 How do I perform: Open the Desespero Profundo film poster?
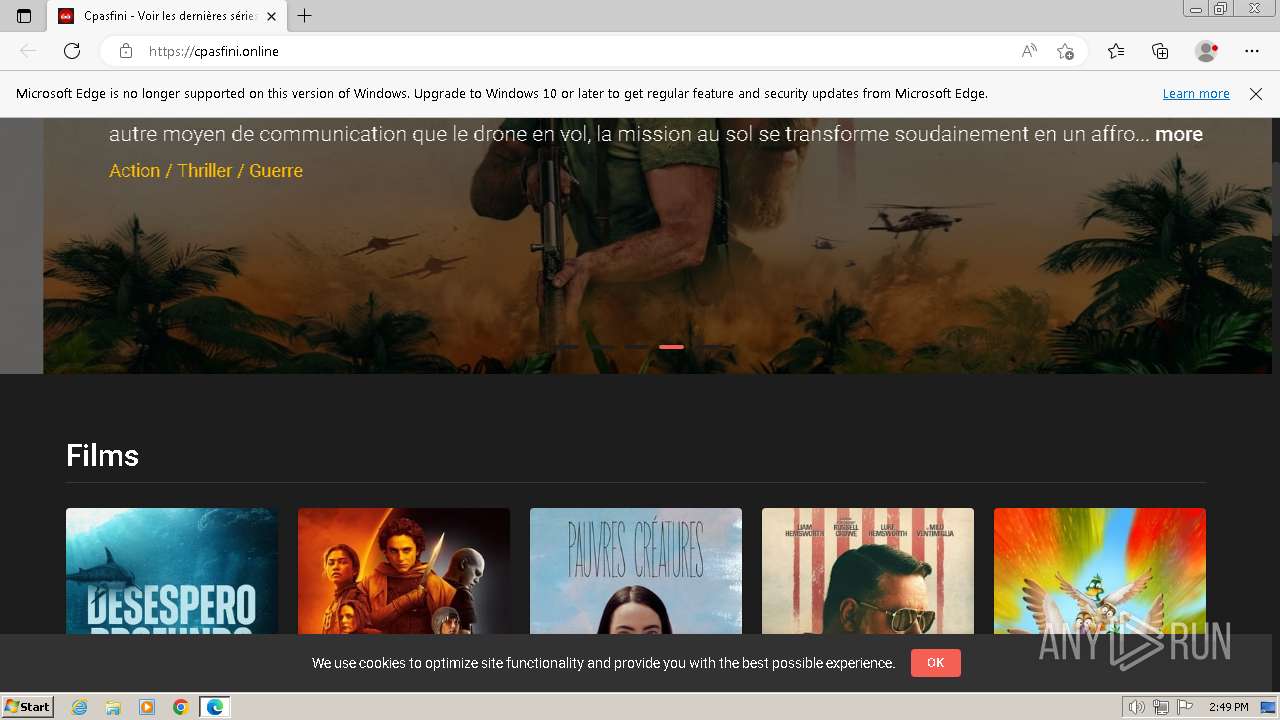tap(172, 571)
